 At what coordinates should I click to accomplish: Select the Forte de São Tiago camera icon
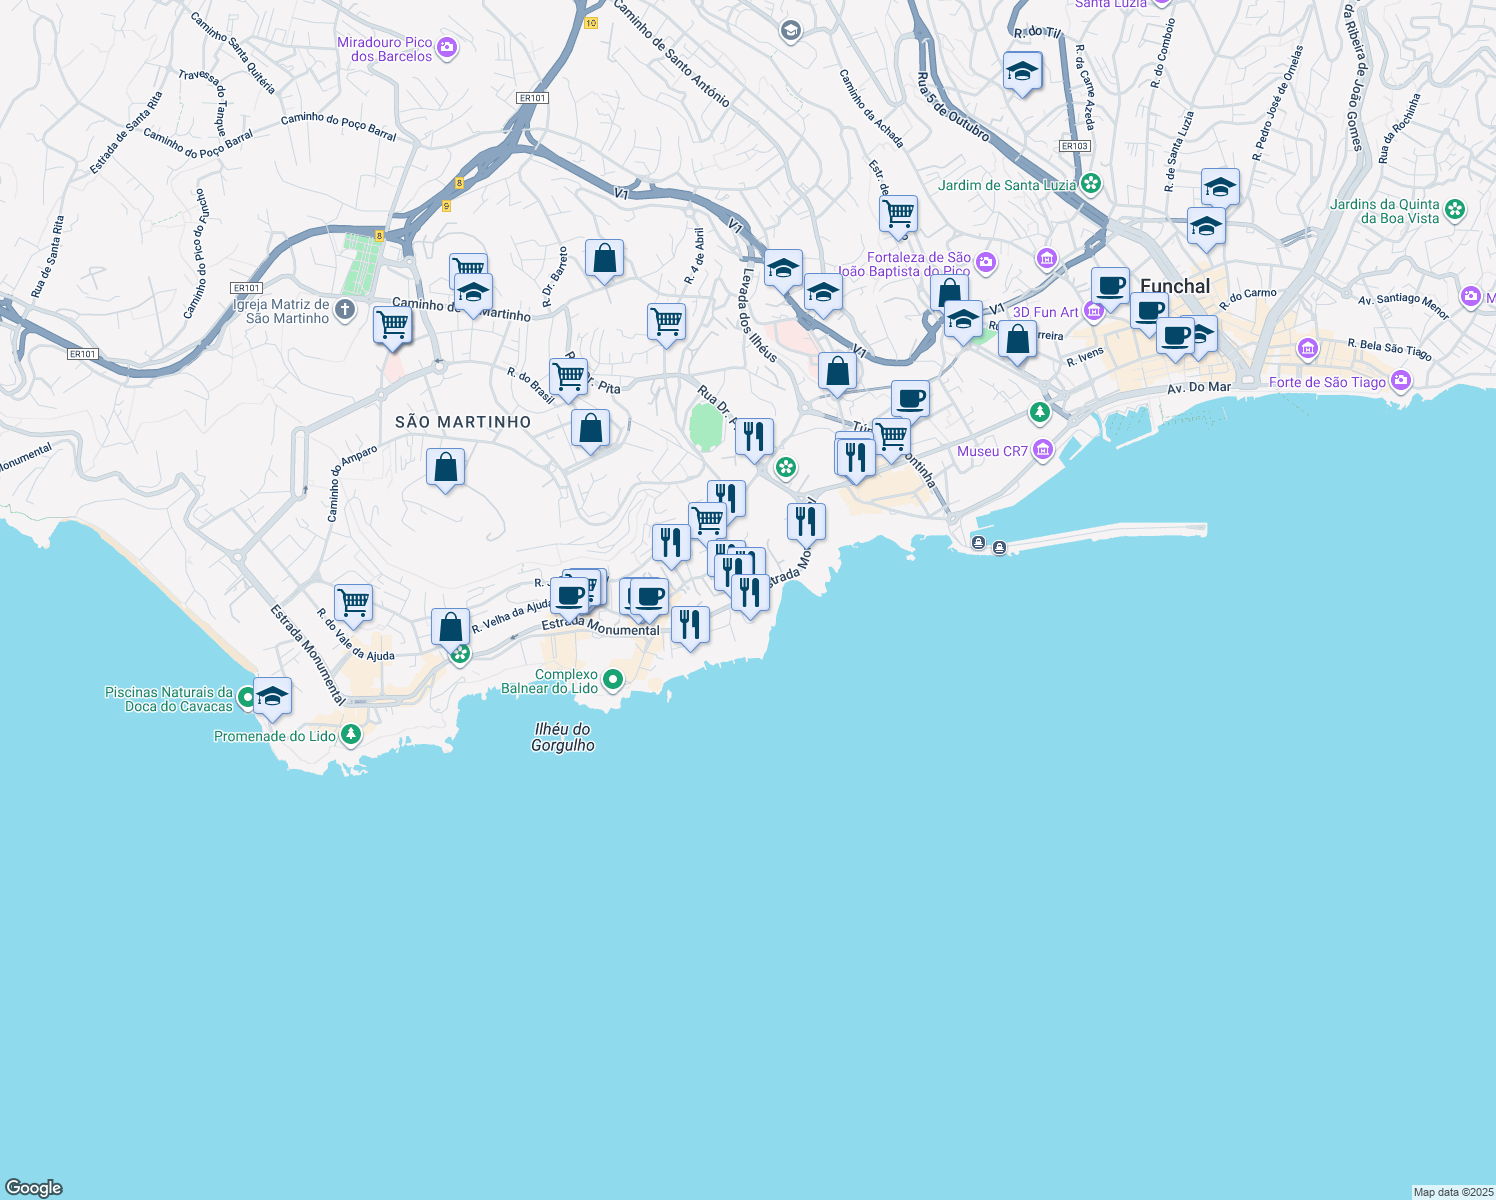pyautogui.click(x=1400, y=381)
